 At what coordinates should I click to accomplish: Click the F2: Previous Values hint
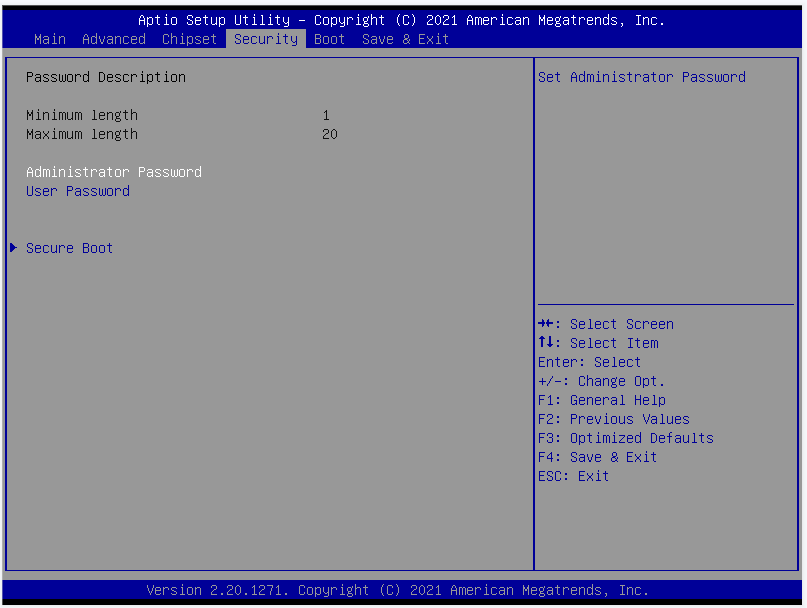pos(613,419)
